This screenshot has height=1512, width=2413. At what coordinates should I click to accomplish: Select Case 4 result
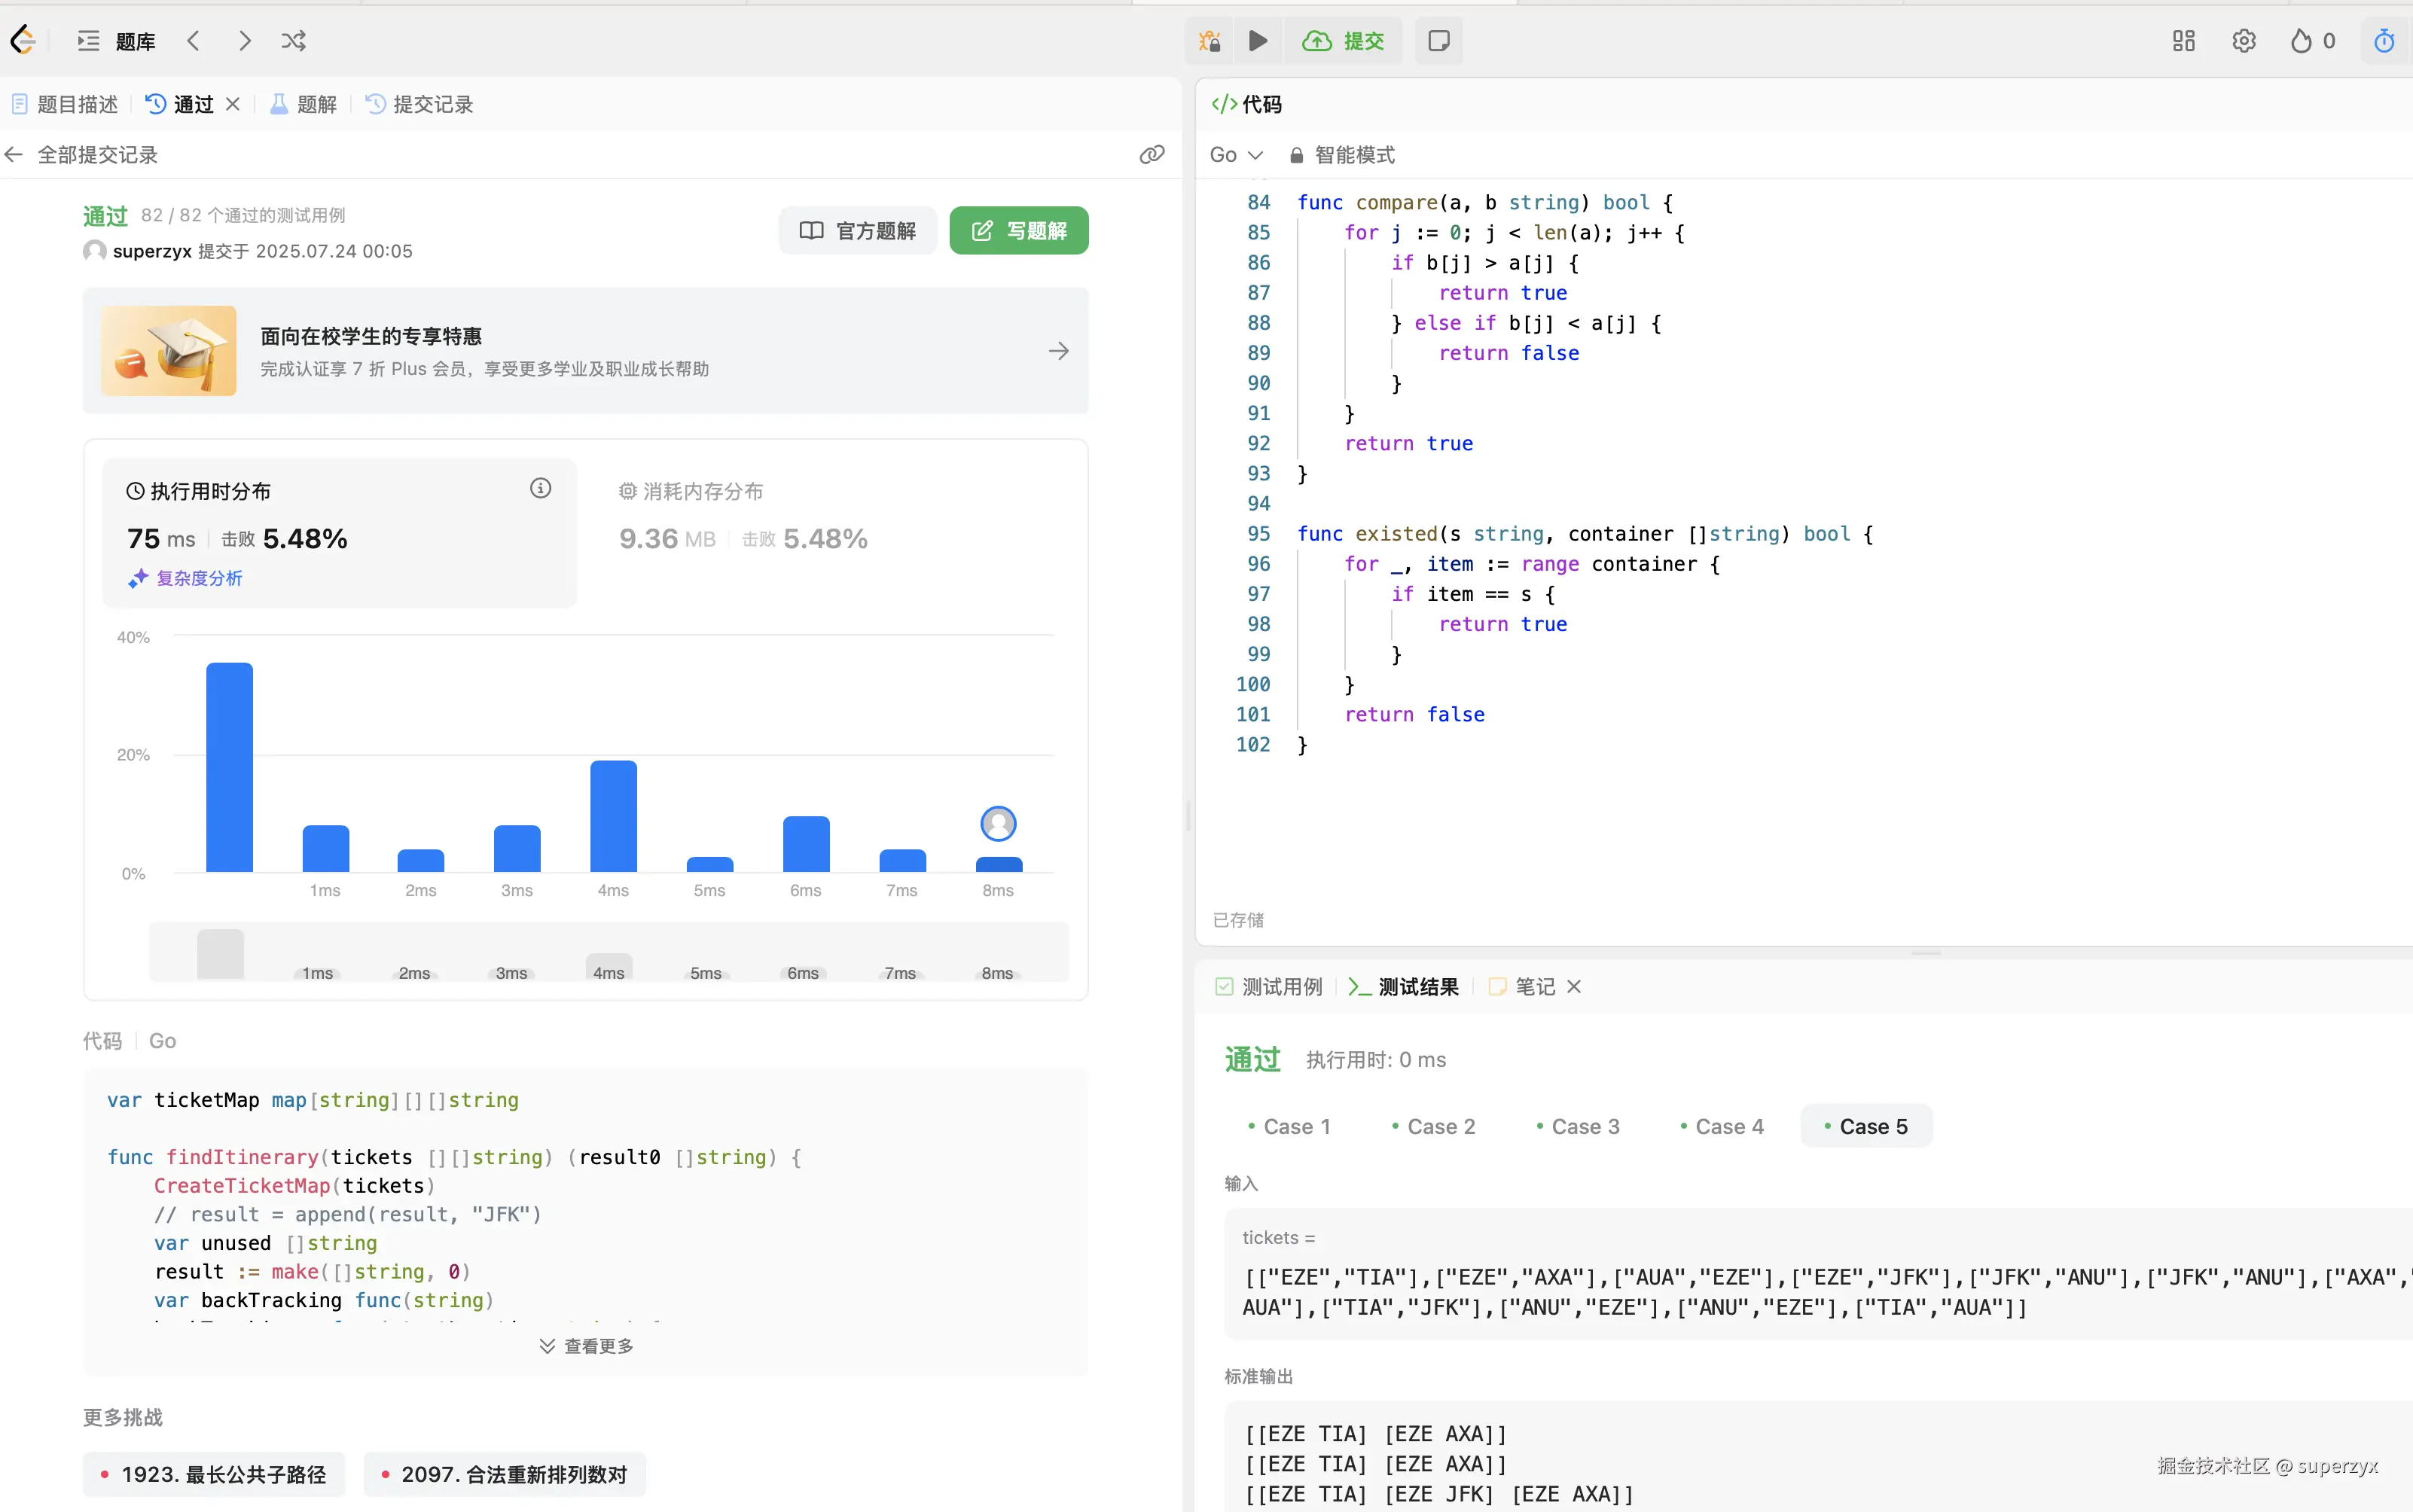pyautogui.click(x=1721, y=1127)
